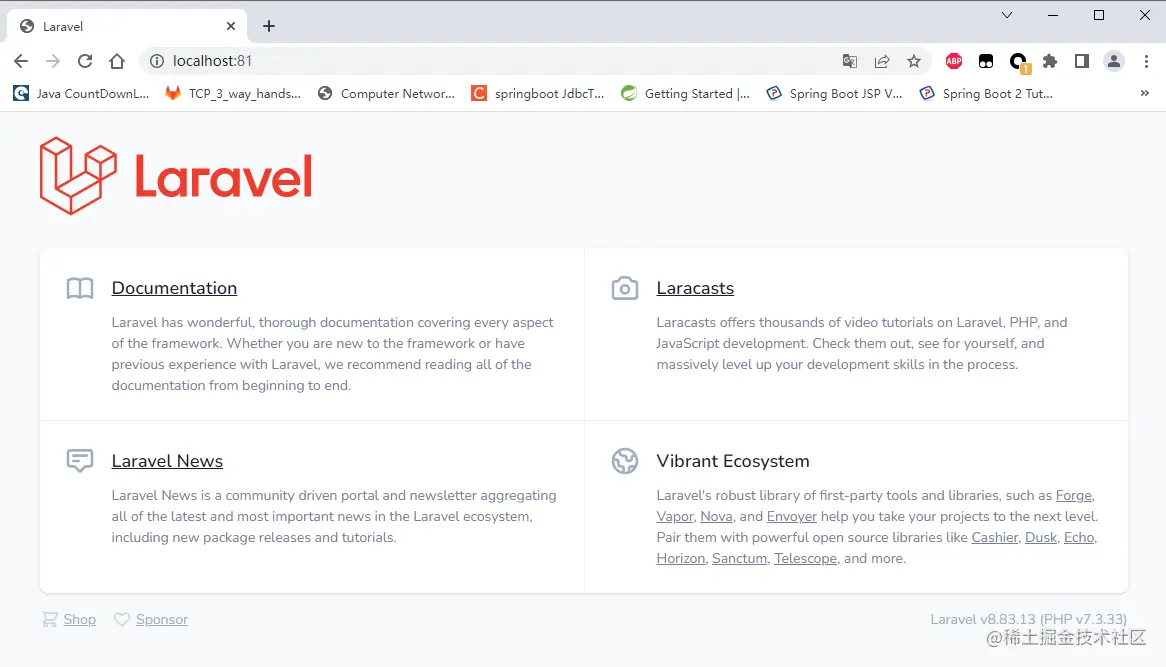
Task: Click the Vibrant Ecosystem heading
Action: pyautogui.click(x=732, y=461)
